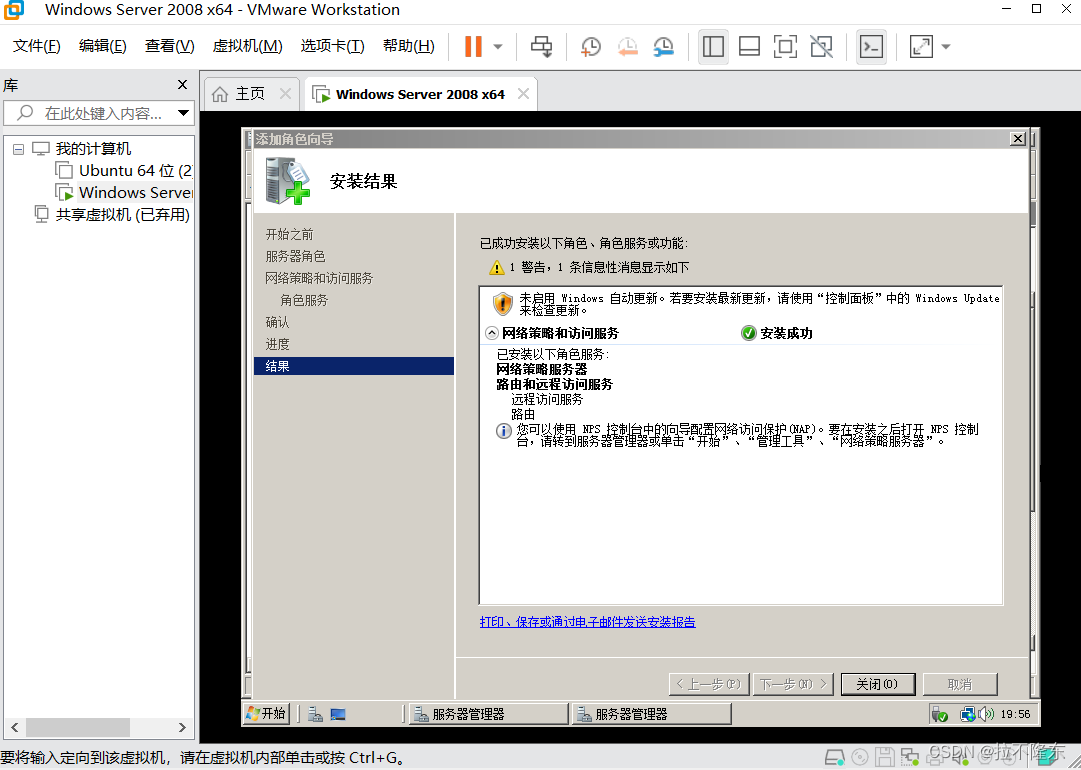Click show desktop quick launch icon

click(x=338, y=714)
